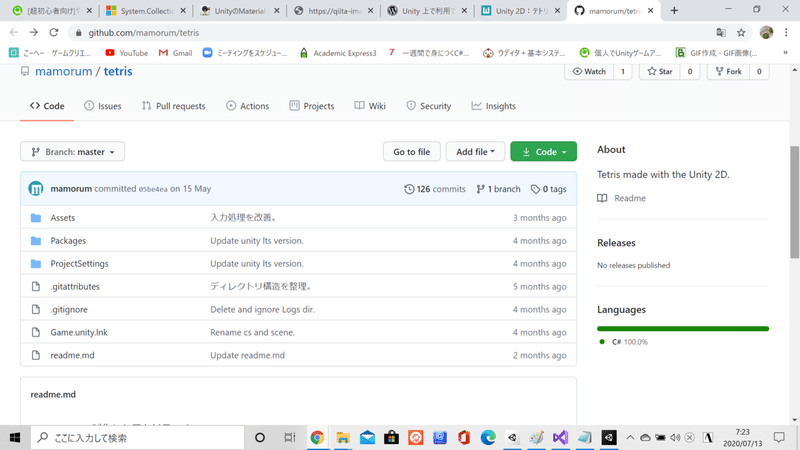This screenshot has width=800, height=450.
Task: Open the stargazers count next to Star
Action: [x=690, y=71]
